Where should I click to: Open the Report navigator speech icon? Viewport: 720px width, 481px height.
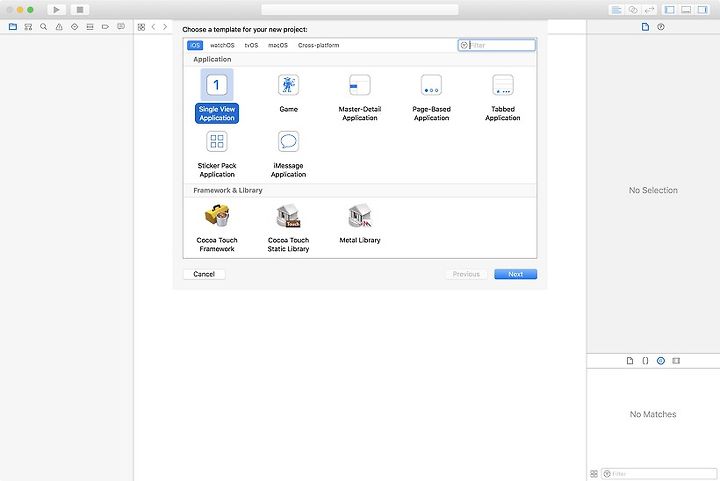click(x=121, y=27)
